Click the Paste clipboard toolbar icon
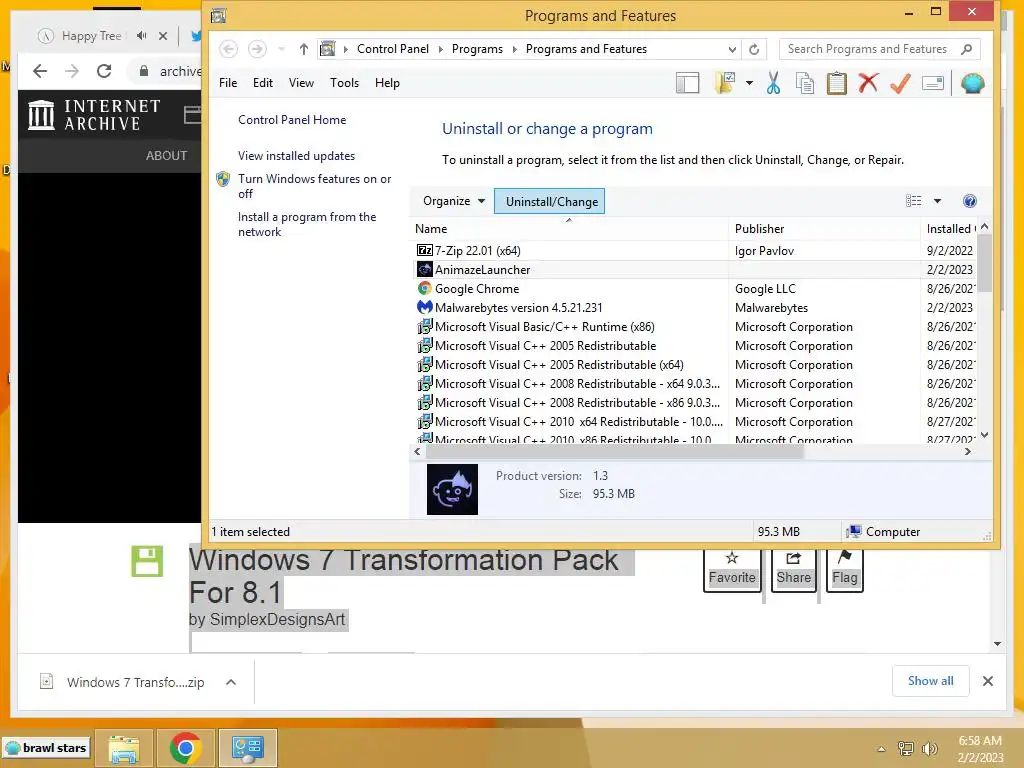The height and width of the screenshot is (768, 1024). point(837,83)
